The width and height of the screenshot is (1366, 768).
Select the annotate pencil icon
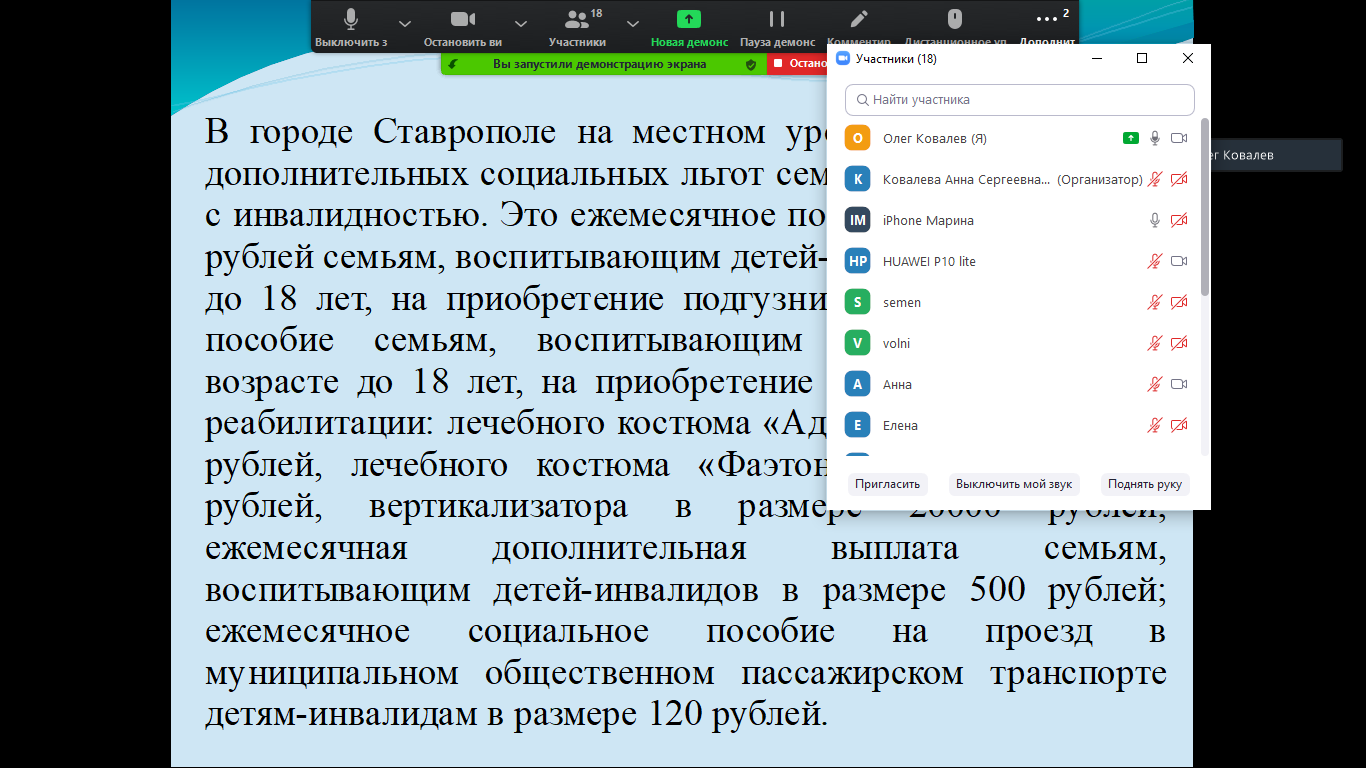(x=858, y=20)
